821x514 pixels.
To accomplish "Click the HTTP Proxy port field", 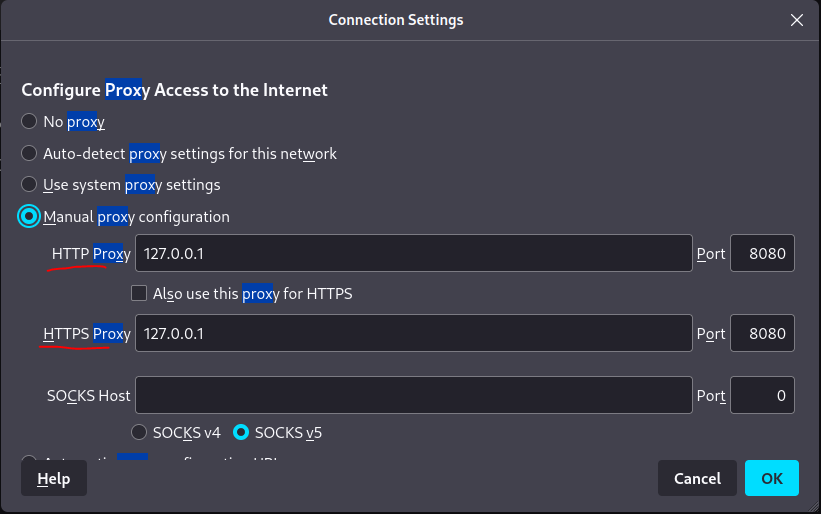I will point(762,253).
